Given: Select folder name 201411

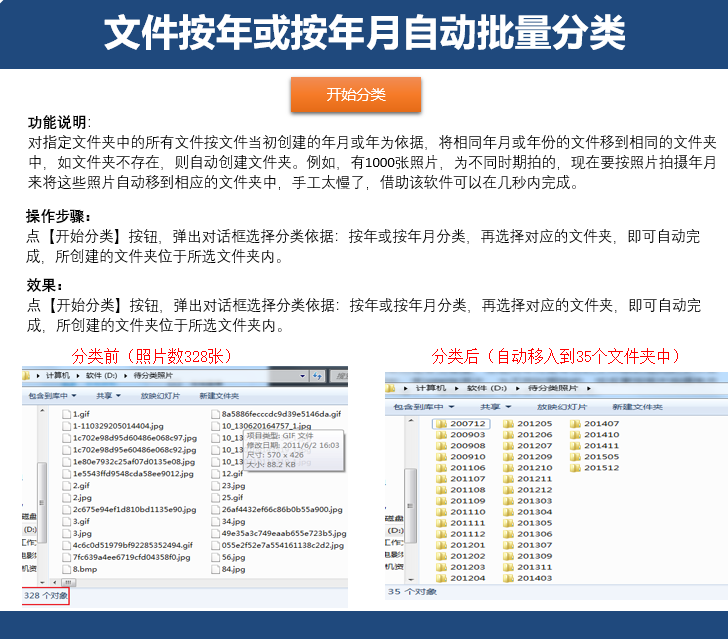Looking at the screenshot, I should (601, 446).
